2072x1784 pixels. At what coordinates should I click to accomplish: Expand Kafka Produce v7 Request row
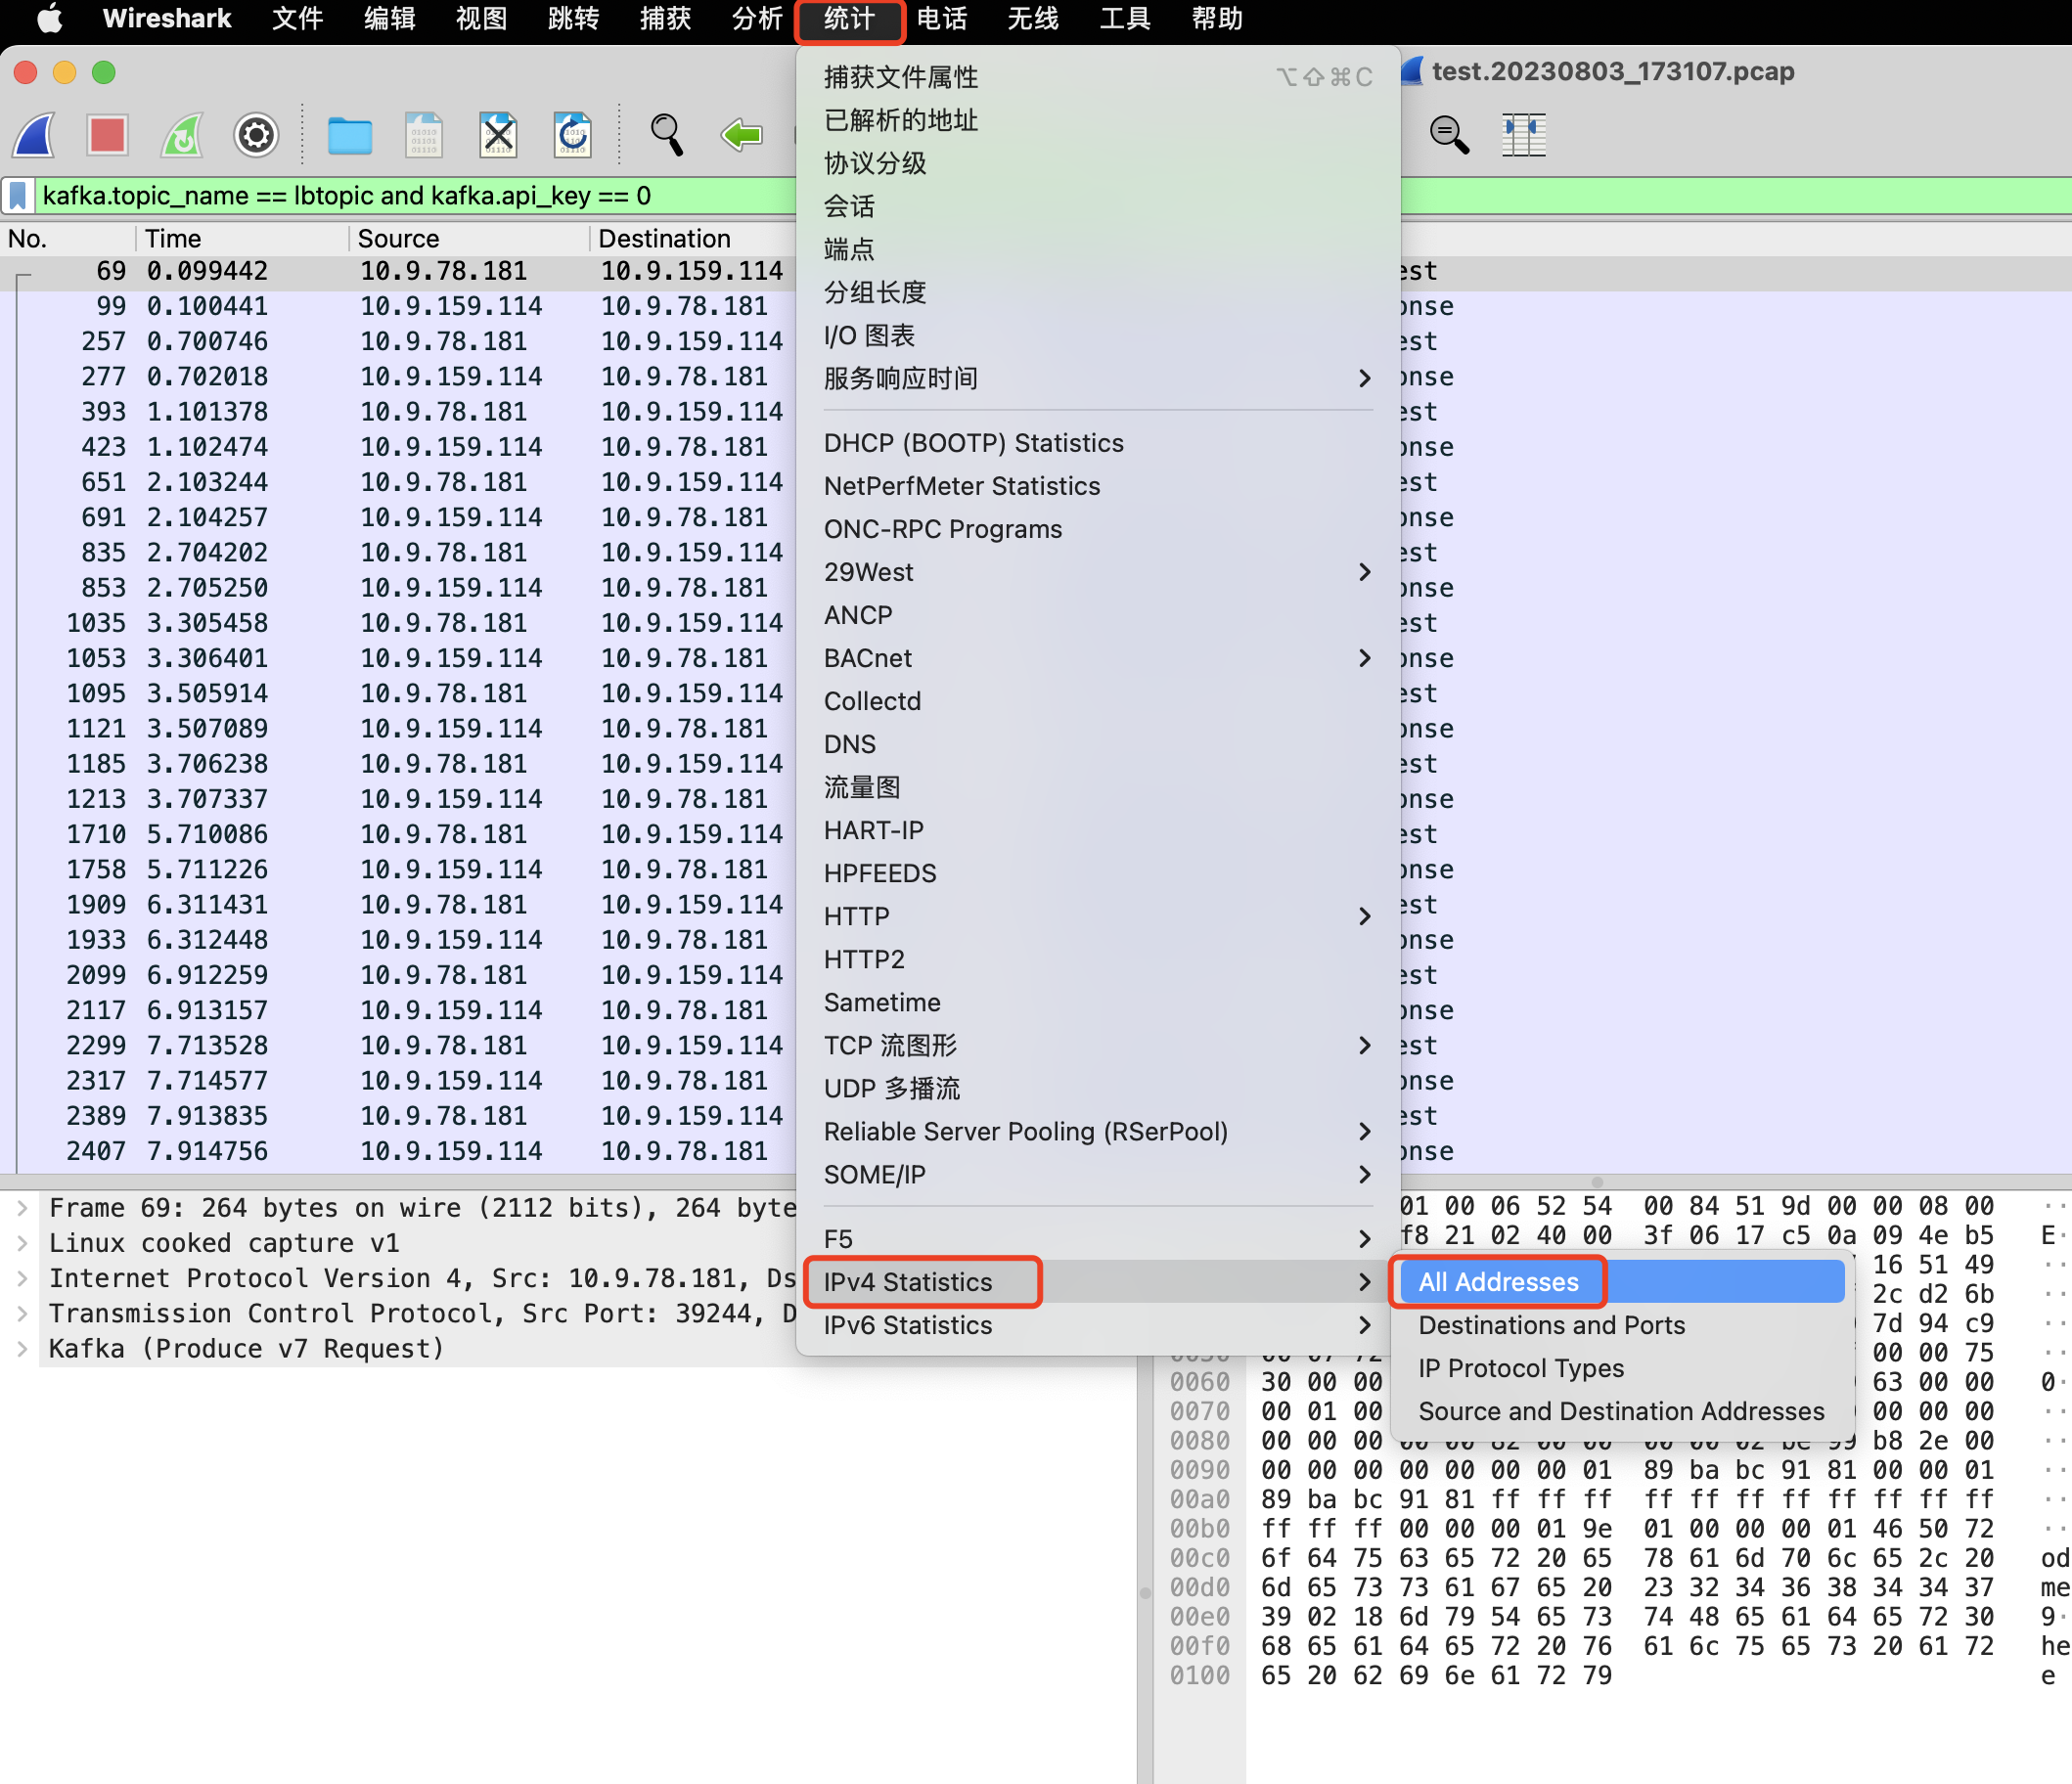(x=22, y=1348)
